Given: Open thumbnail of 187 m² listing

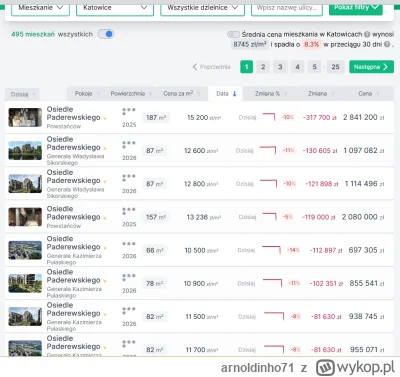Looking at the screenshot, I should coord(25,117).
